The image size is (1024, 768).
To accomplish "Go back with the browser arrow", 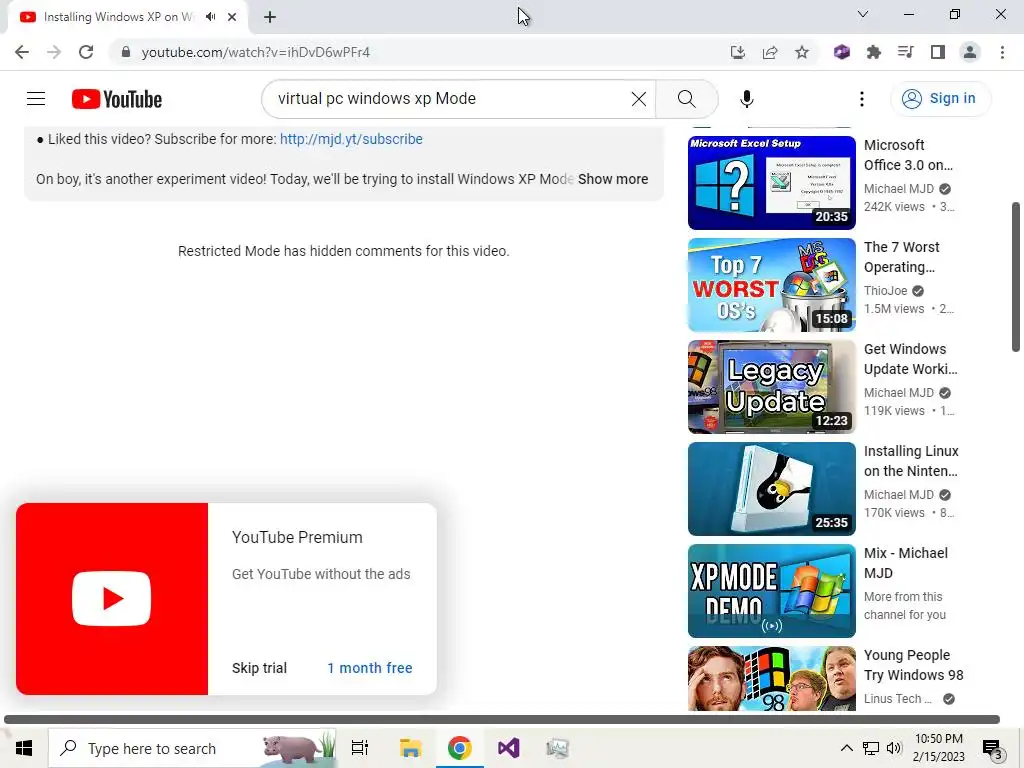I will pos(22,52).
